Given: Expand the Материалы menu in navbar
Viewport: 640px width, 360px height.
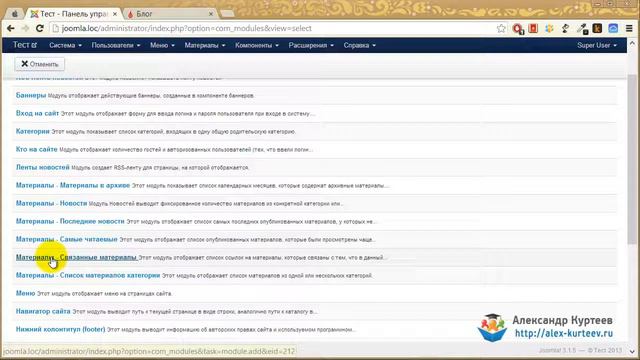Looking at the screenshot, I should (204, 45).
